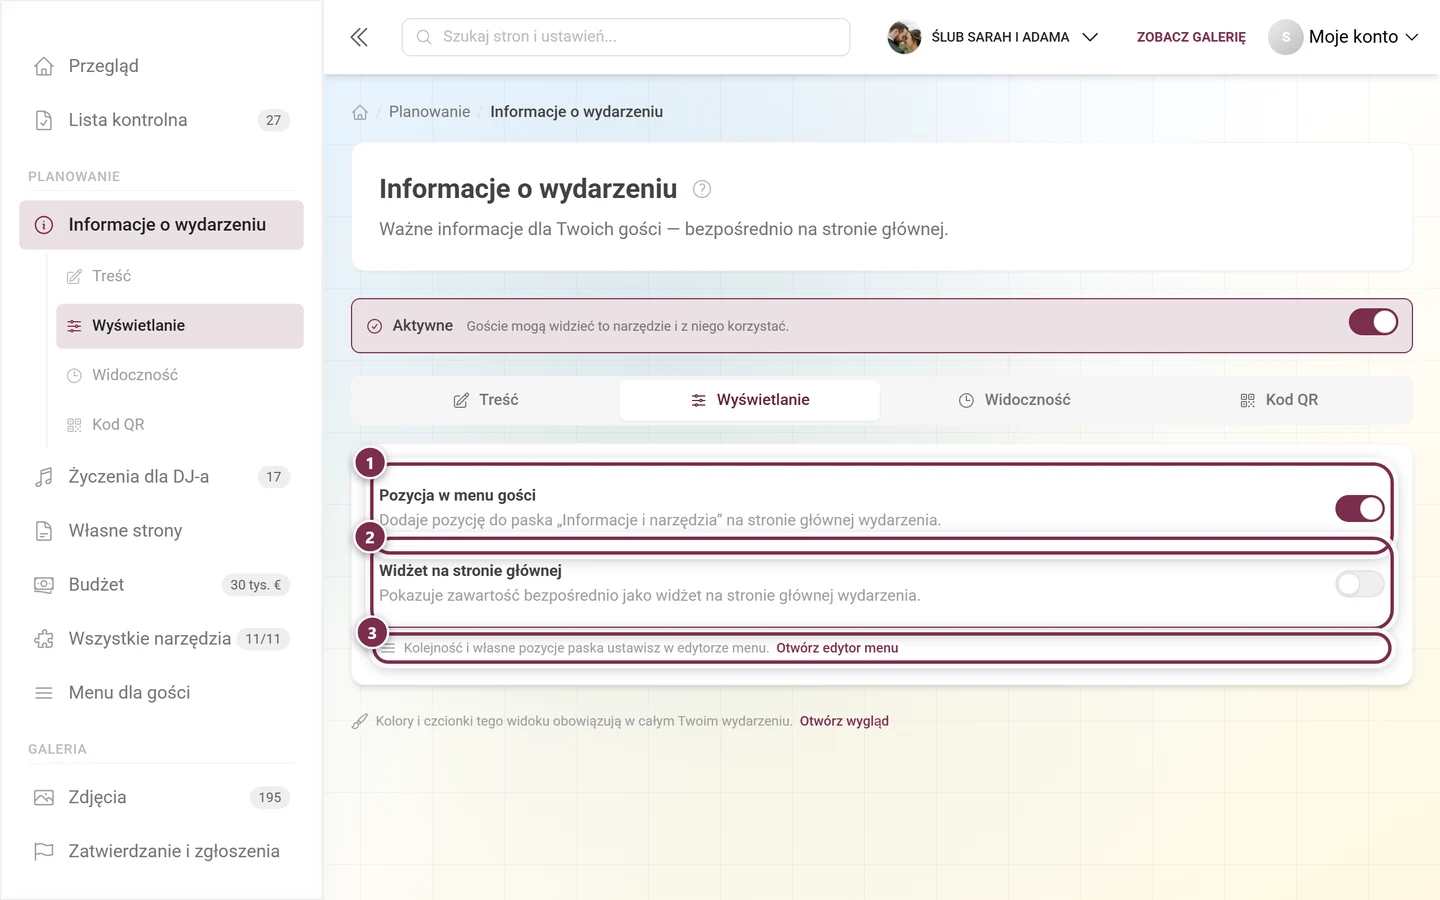Open Życzenia dla DJ-a page
1440x900 pixels.
coord(161,477)
